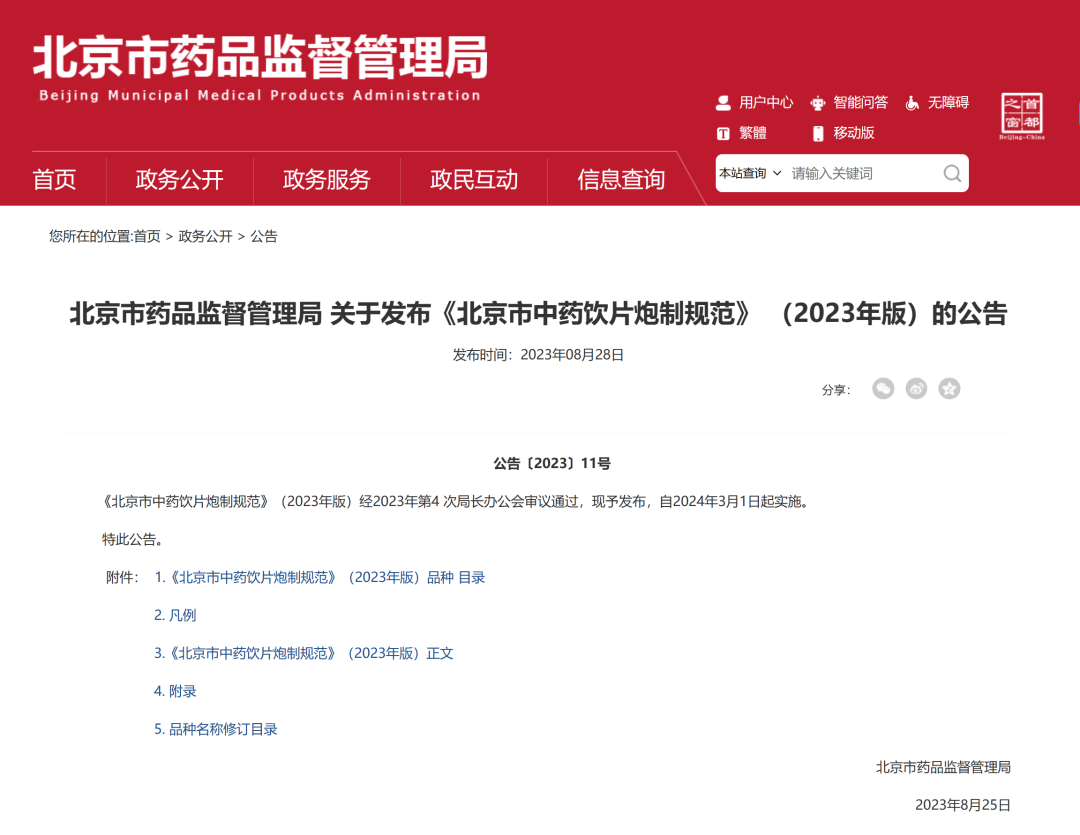This screenshot has width=1080, height=835.
Task: Open the 政民互动 navigation tab
Action: 474,179
